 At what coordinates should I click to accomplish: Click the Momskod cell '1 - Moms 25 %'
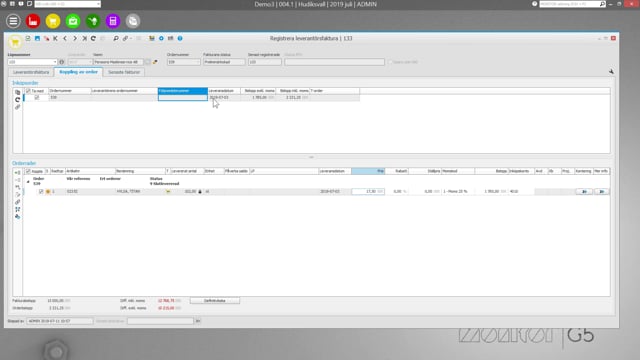tap(458, 191)
